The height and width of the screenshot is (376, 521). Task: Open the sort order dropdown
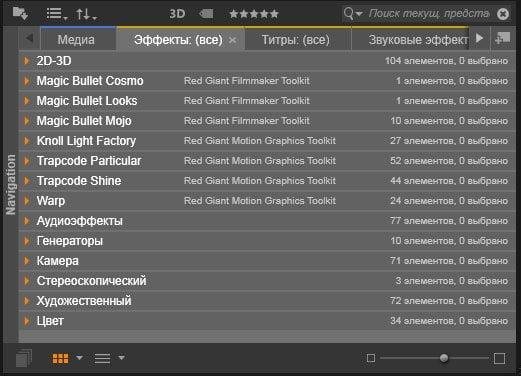86,14
